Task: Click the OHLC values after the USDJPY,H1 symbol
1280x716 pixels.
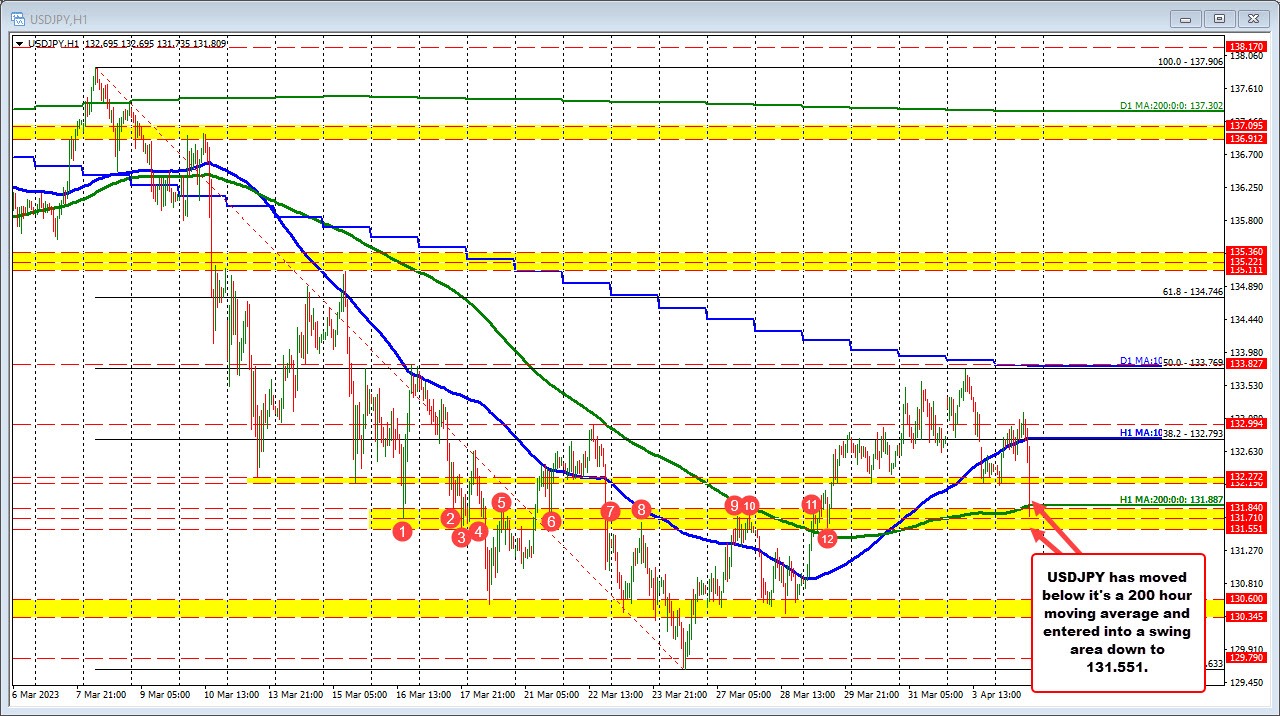Action: point(156,43)
